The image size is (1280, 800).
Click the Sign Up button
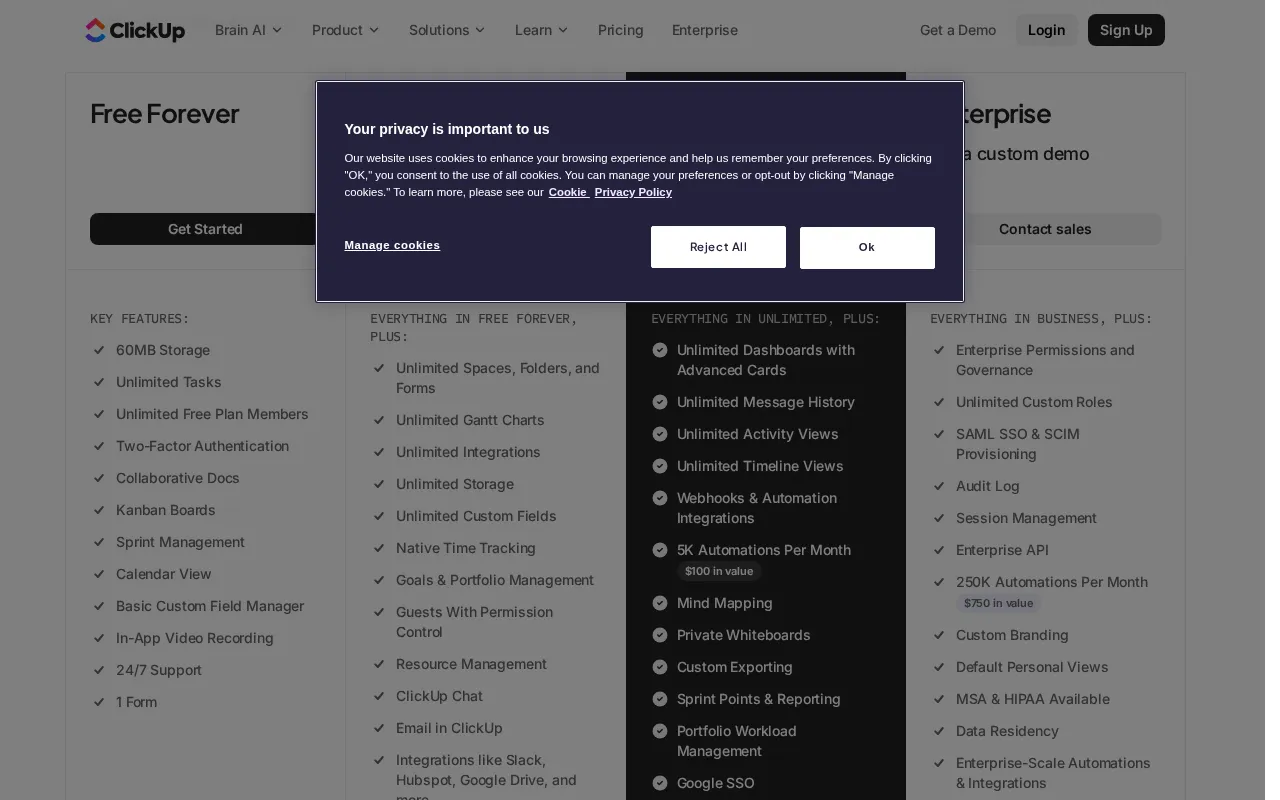pyautogui.click(x=1126, y=30)
